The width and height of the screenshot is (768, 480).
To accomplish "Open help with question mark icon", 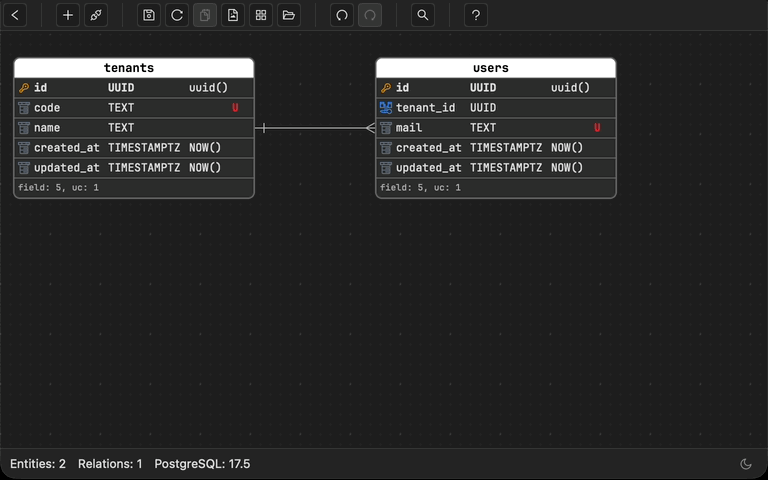I will [x=477, y=15].
